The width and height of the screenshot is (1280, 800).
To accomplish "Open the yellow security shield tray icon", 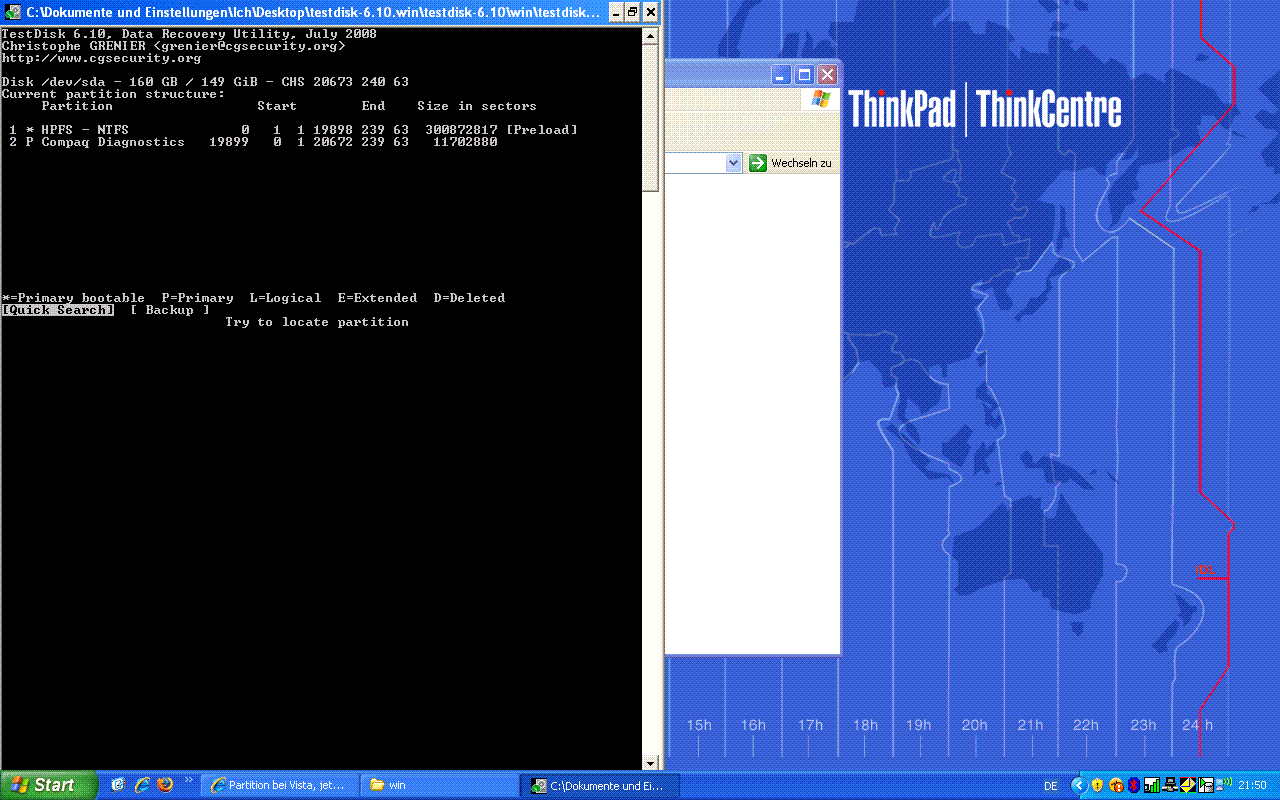I will coord(1097,785).
